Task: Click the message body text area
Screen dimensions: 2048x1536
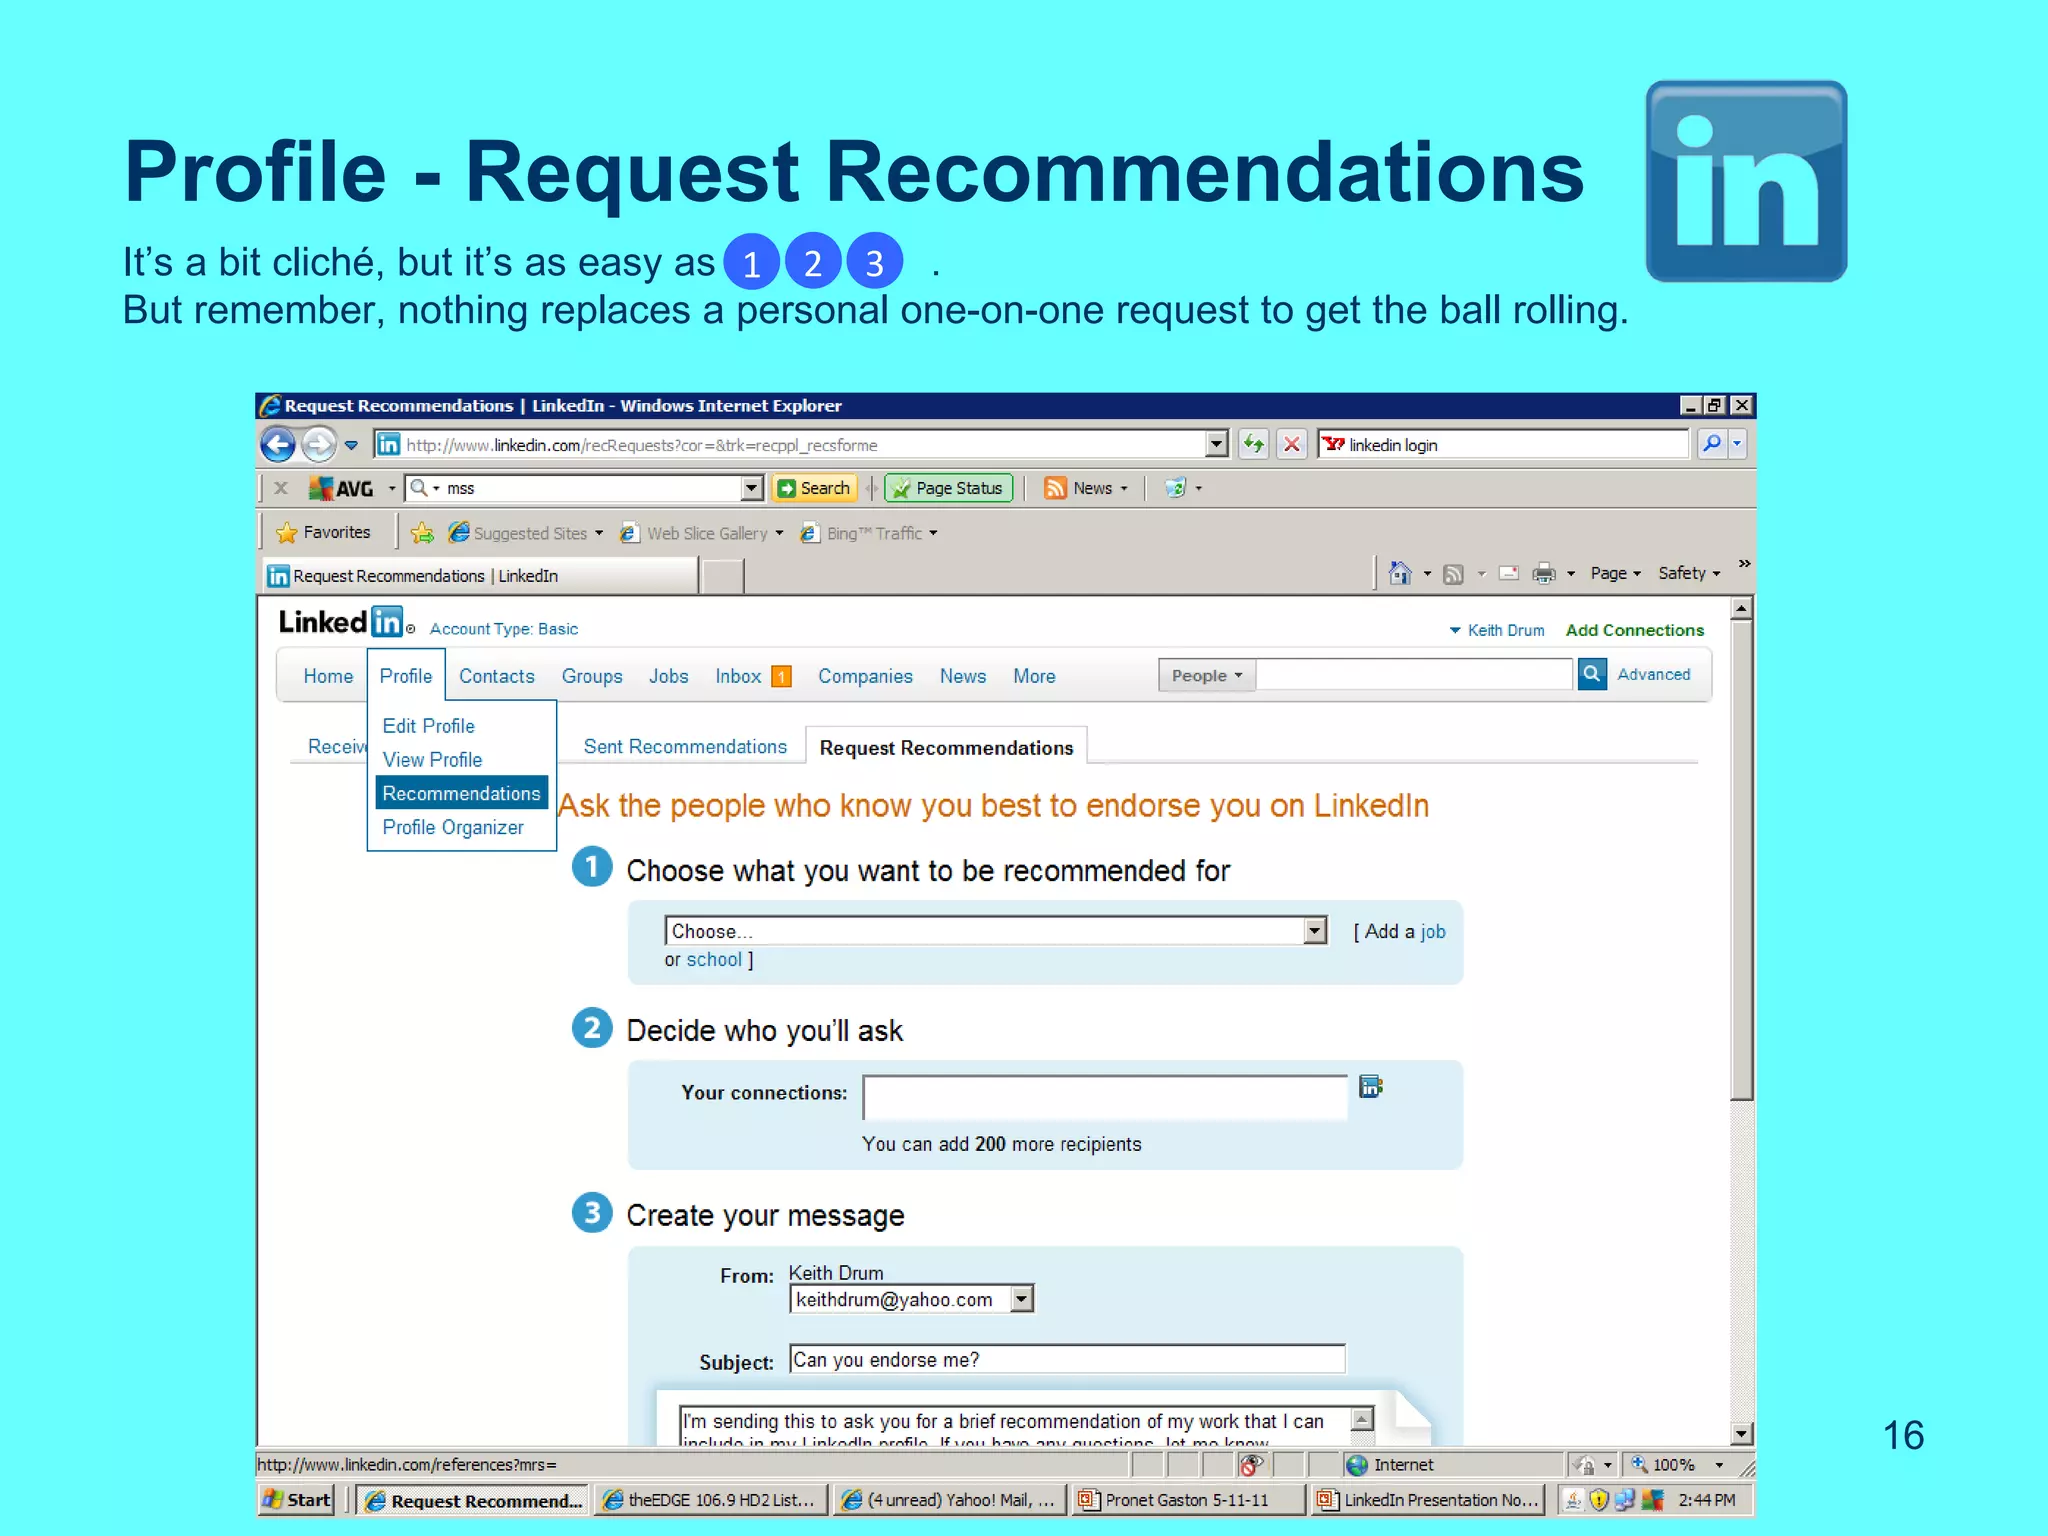Action: coord(1015,1425)
